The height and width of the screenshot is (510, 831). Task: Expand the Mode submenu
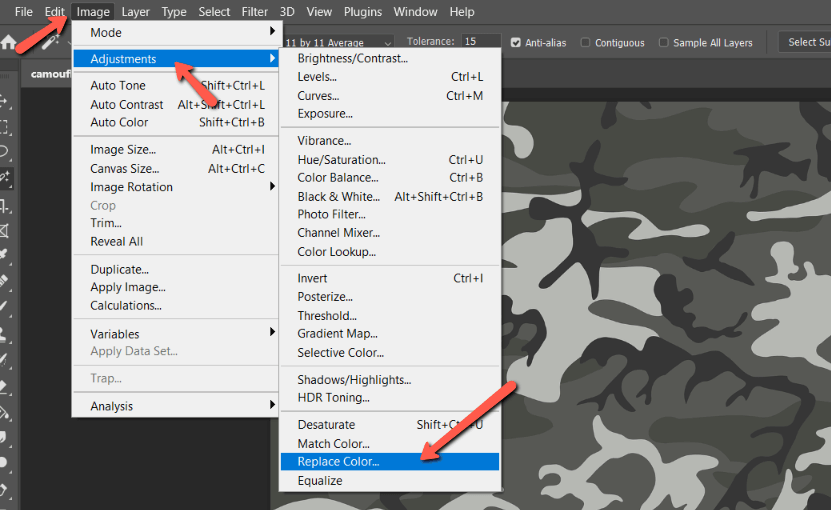point(174,33)
